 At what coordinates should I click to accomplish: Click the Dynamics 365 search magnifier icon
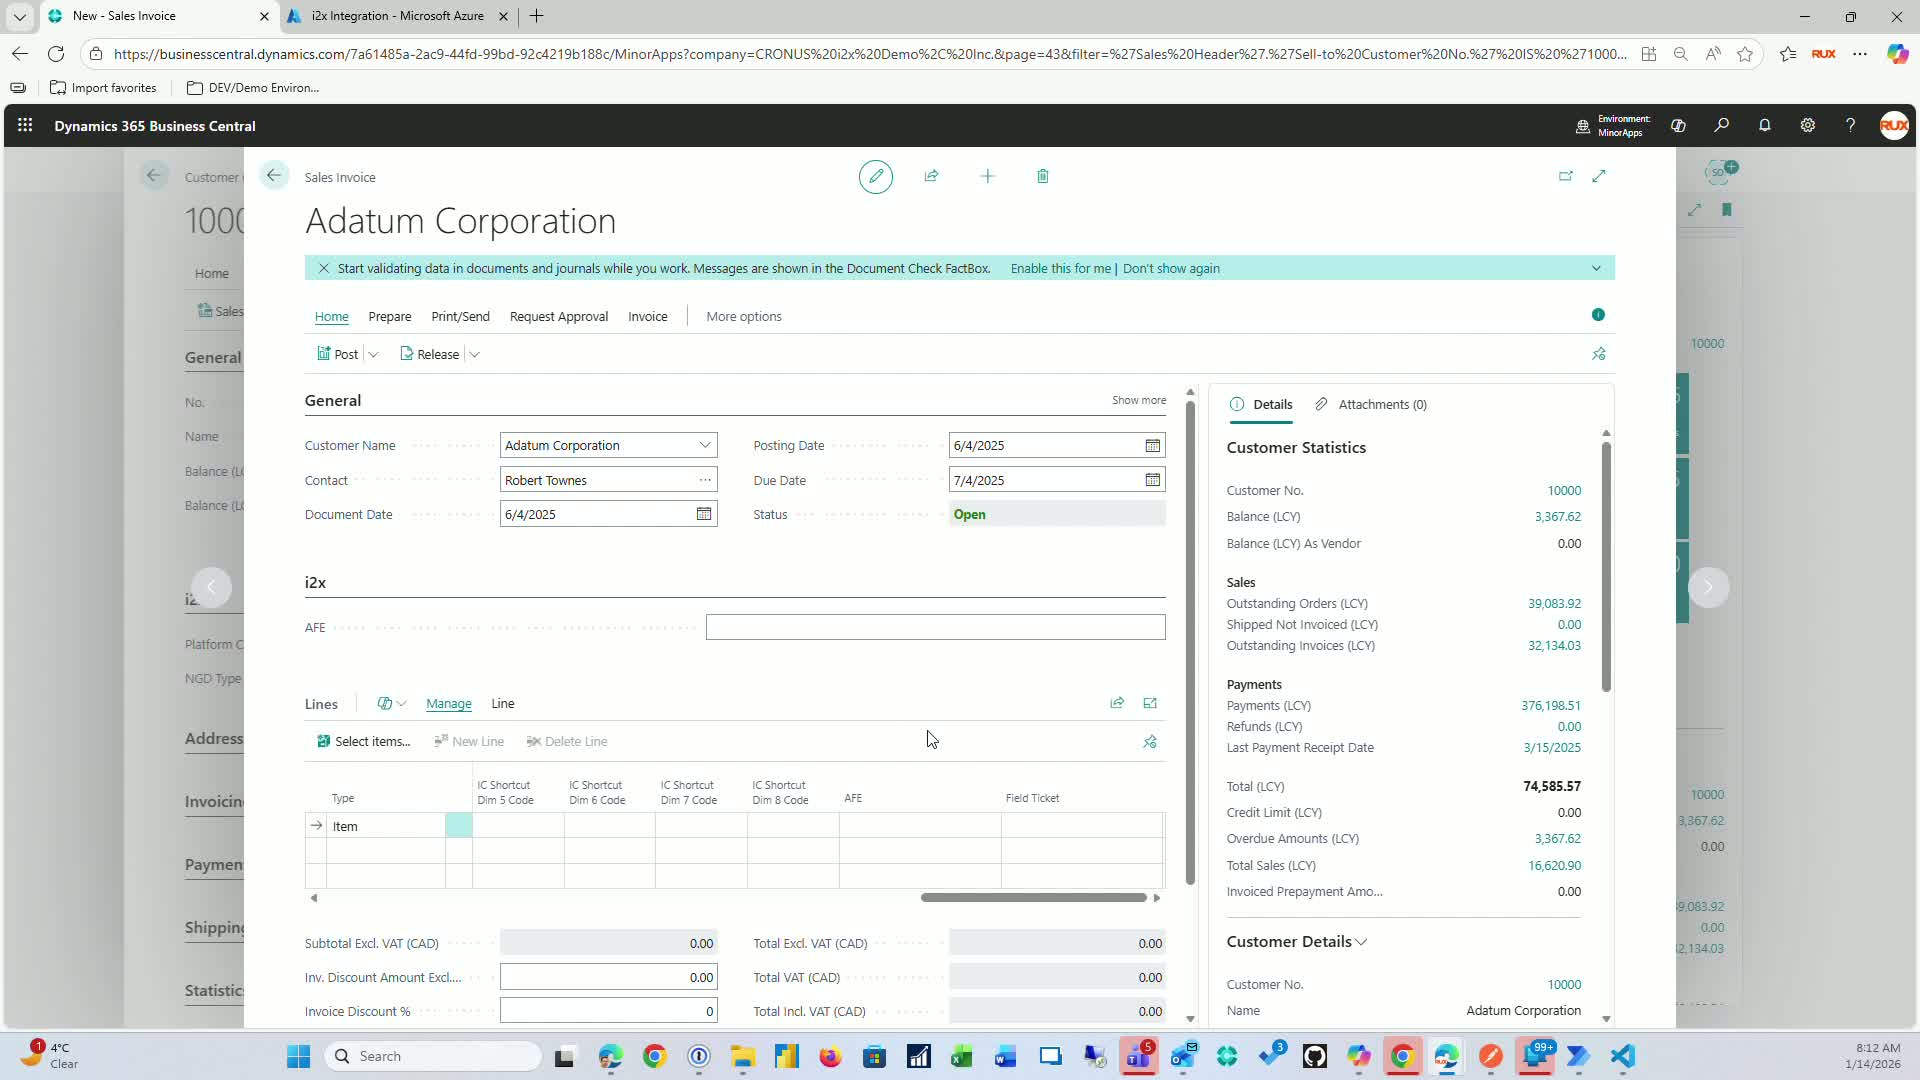1721,126
